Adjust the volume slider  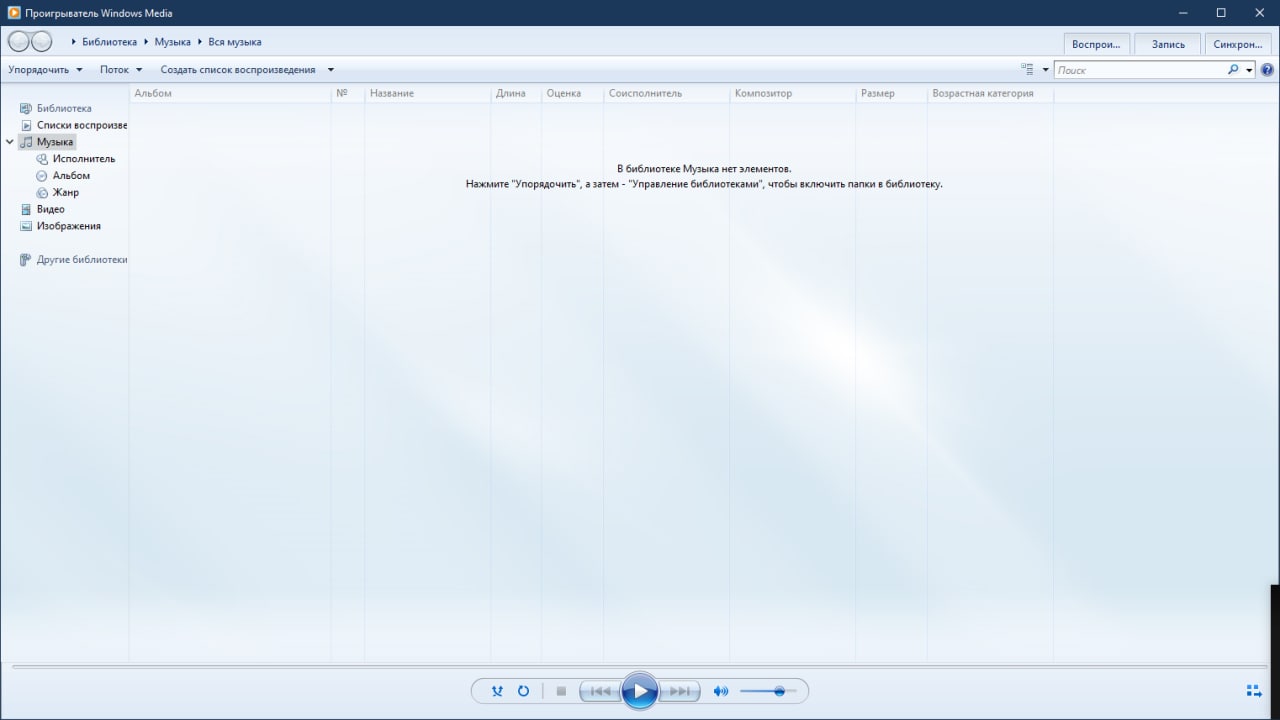click(x=768, y=691)
